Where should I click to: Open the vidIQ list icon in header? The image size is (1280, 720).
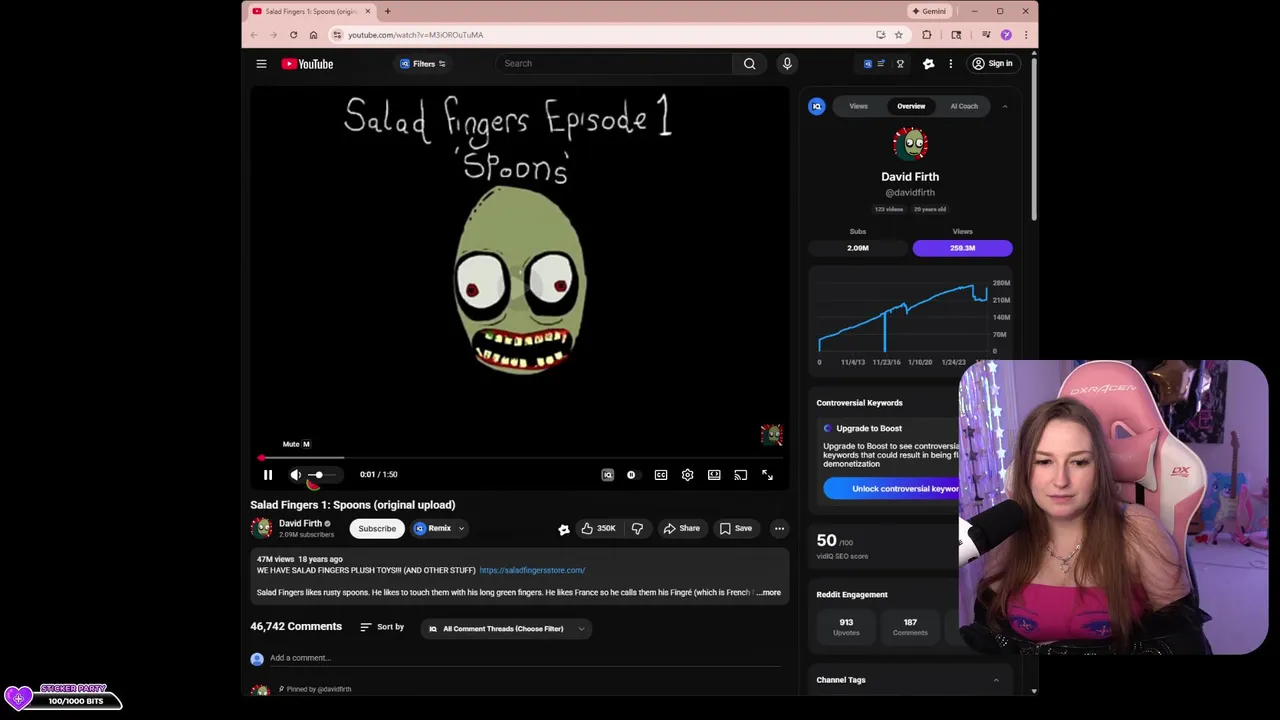pyautogui.click(x=881, y=64)
